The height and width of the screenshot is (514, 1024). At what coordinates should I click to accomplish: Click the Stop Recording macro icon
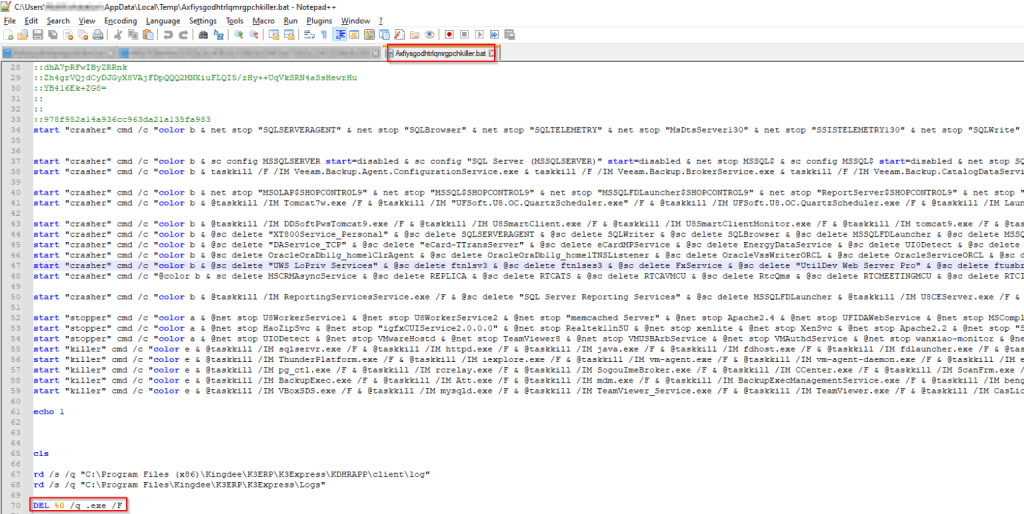[464, 35]
